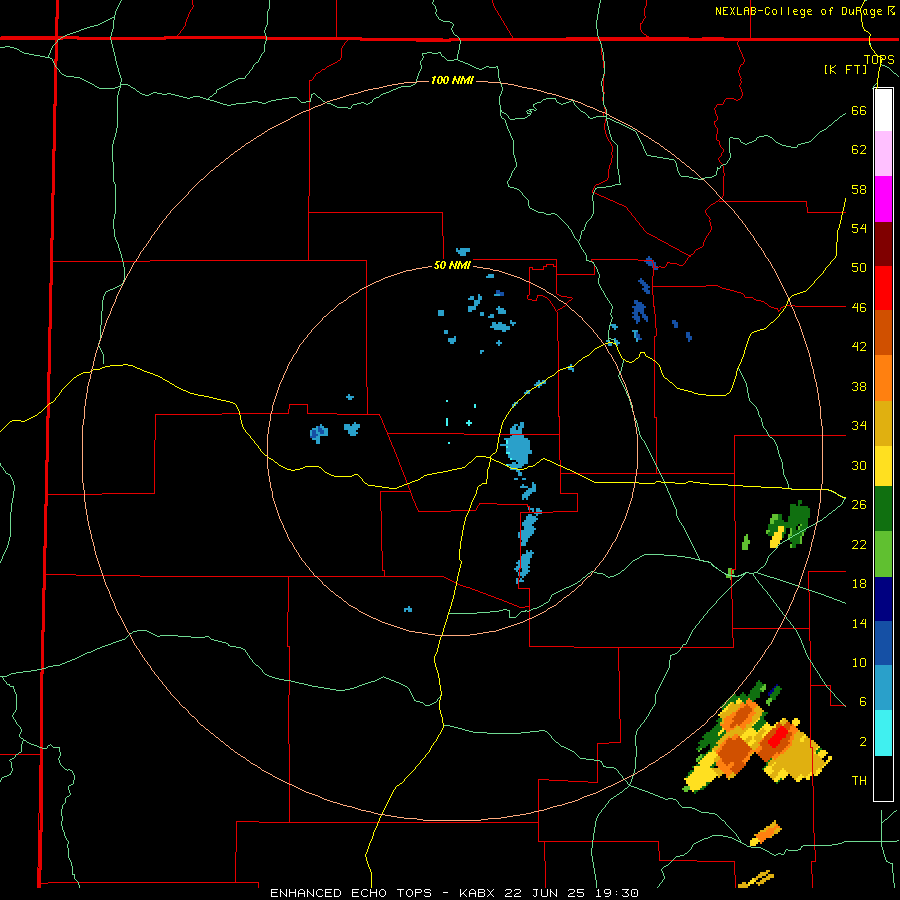Click the bright red storm core echo

pyautogui.click(x=777, y=738)
